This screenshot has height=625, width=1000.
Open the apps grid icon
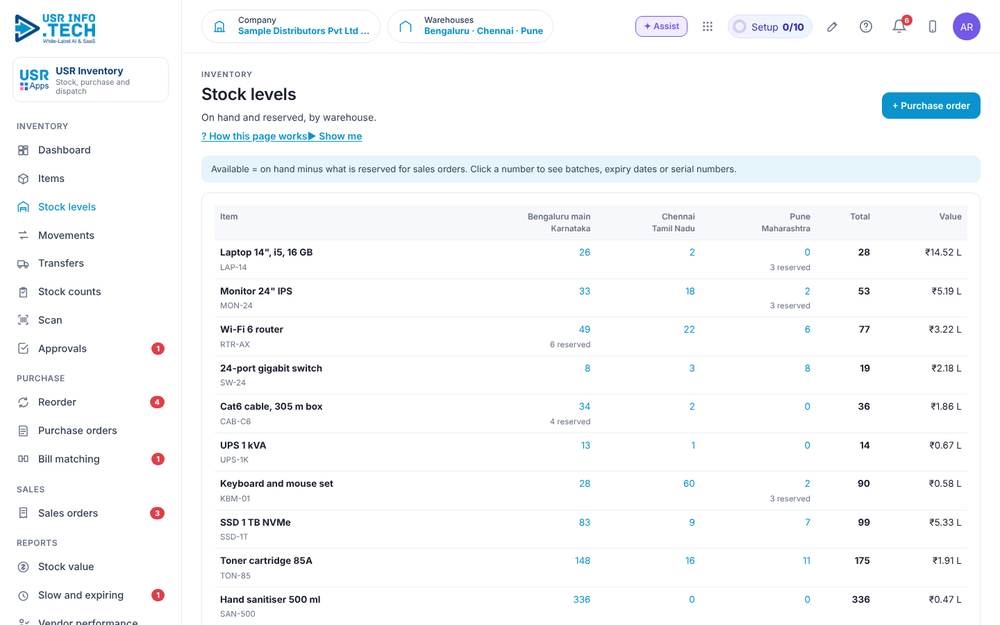coord(707,26)
